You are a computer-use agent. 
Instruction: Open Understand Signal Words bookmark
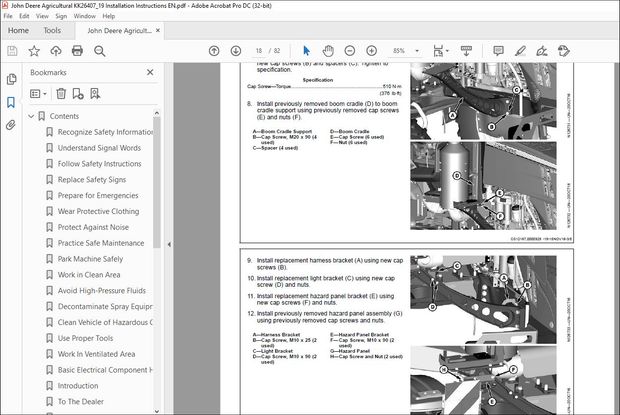pos(99,148)
